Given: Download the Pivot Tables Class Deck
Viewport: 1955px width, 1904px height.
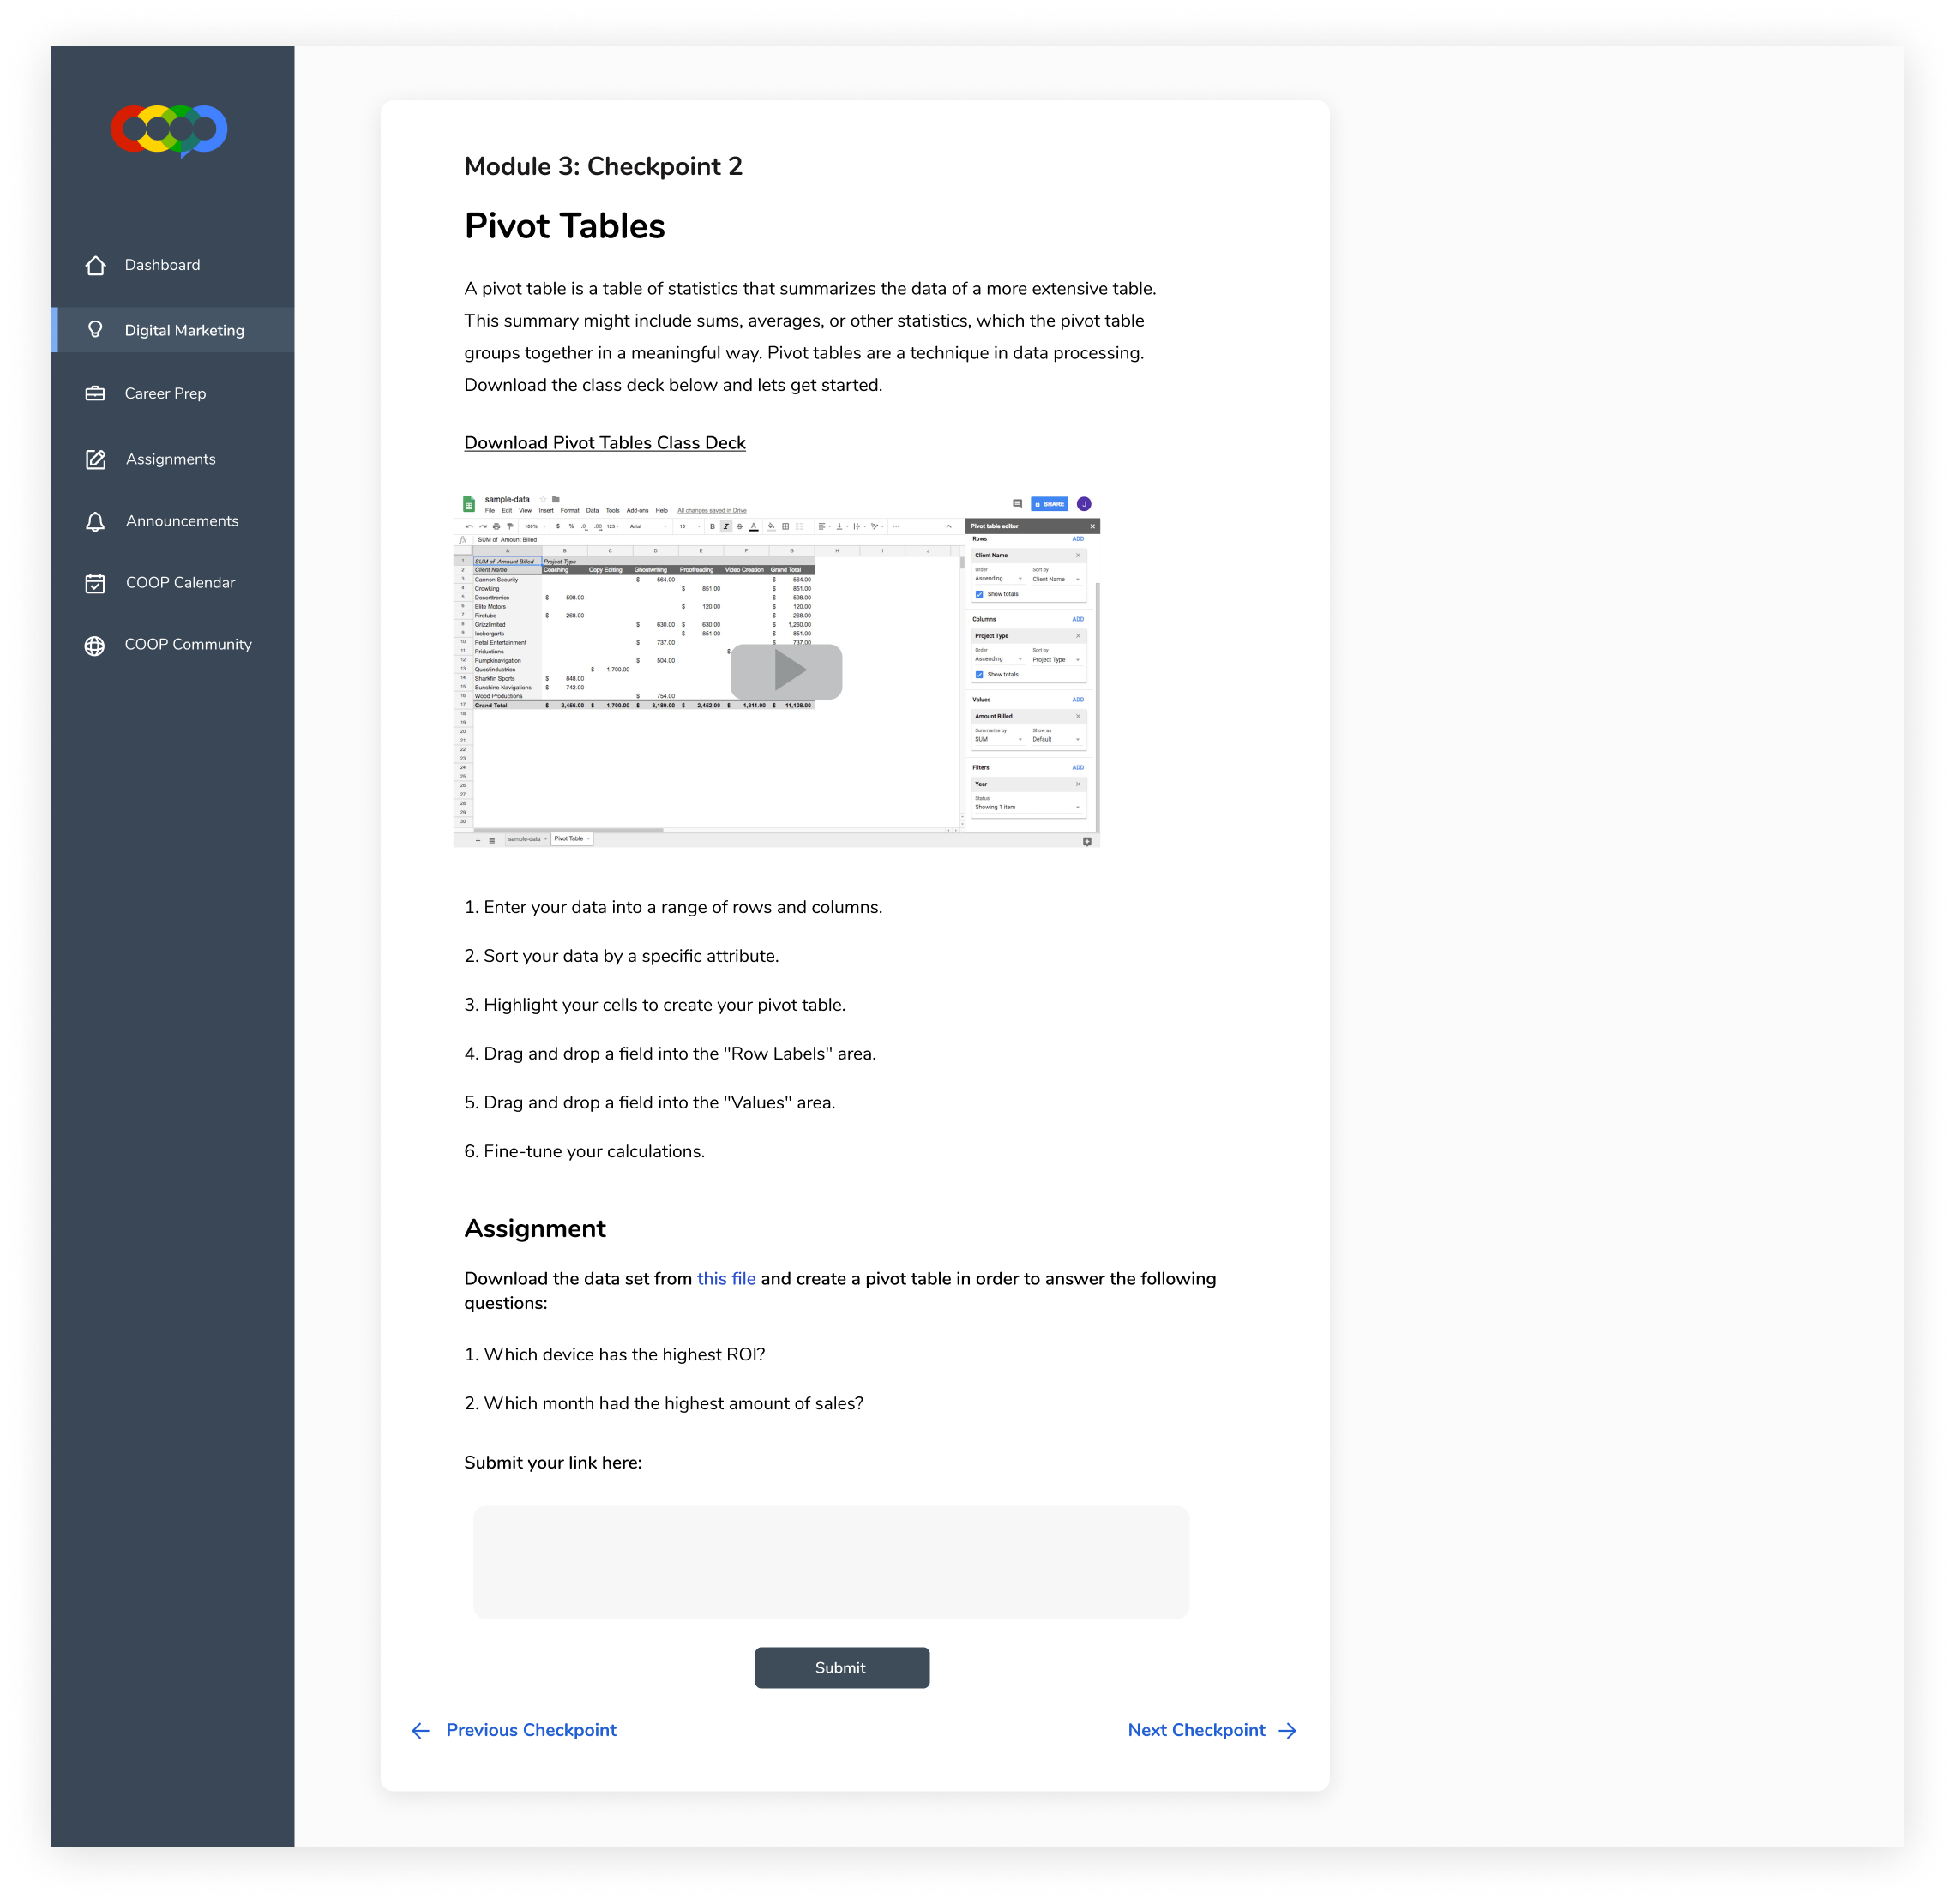Looking at the screenshot, I should point(605,443).
